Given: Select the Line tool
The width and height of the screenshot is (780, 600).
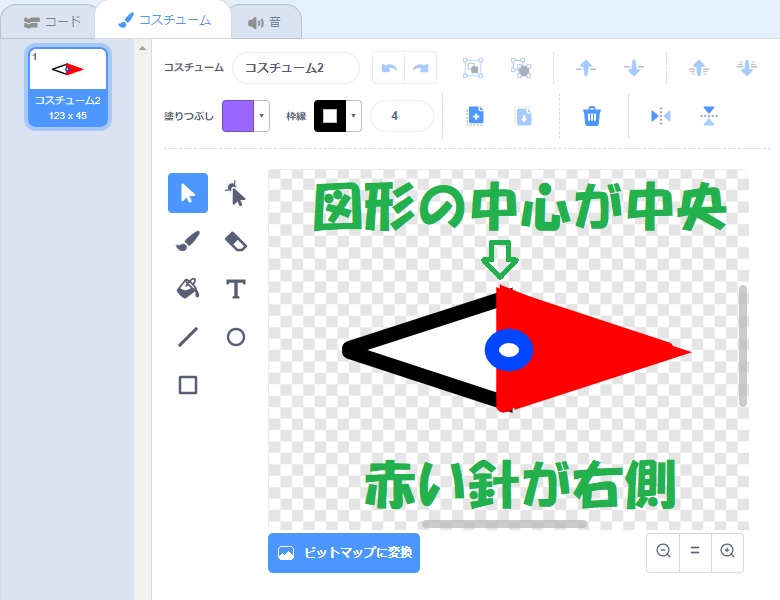Looking at the screenshot, I should click(x=188, y=337).
